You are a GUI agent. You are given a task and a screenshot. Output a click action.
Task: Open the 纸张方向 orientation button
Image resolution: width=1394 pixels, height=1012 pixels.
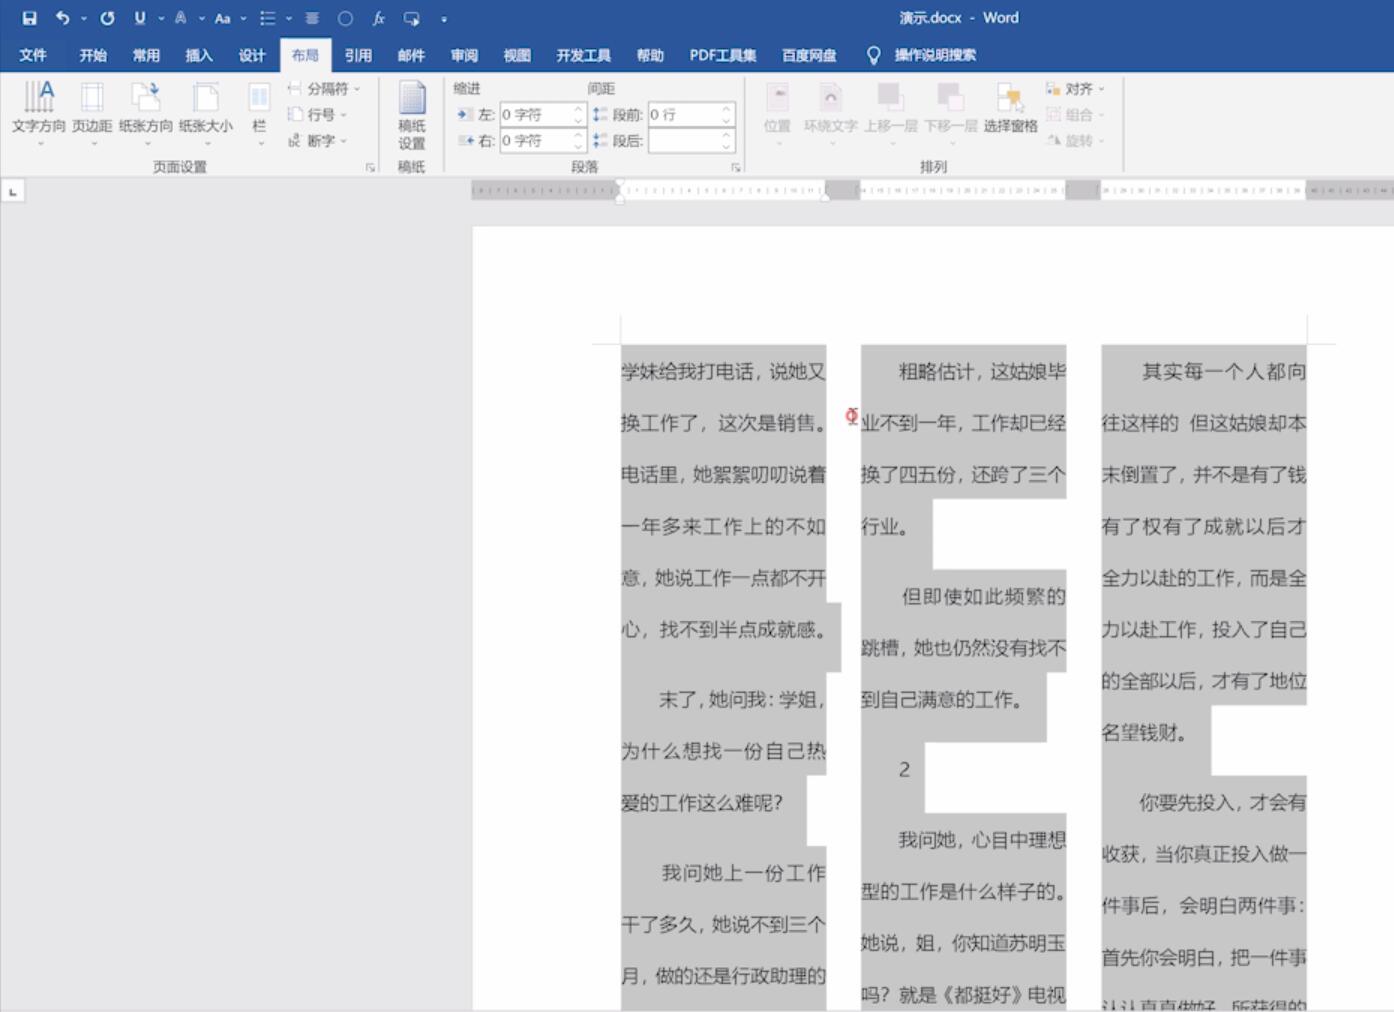point(146,114)
